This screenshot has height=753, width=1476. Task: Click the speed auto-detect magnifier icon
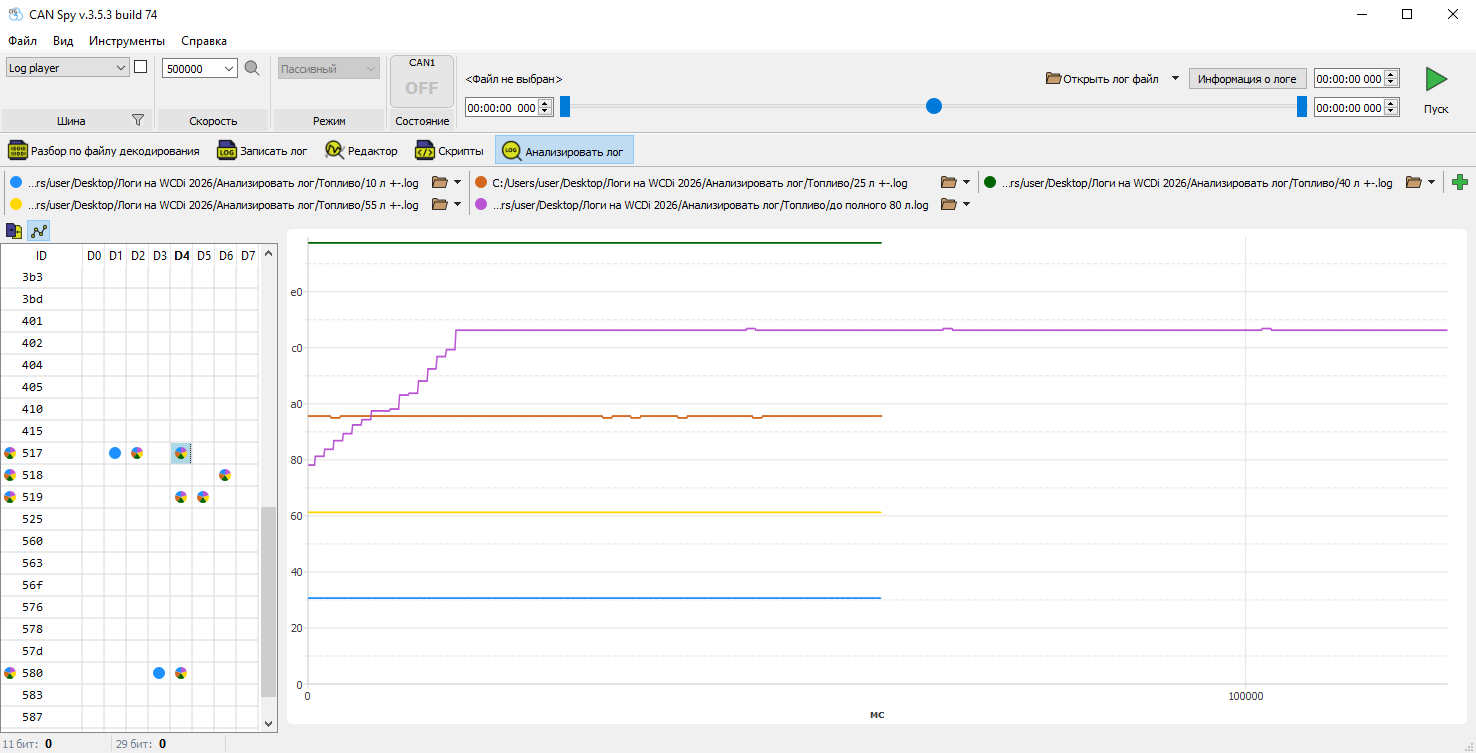[x=252, y=68]
